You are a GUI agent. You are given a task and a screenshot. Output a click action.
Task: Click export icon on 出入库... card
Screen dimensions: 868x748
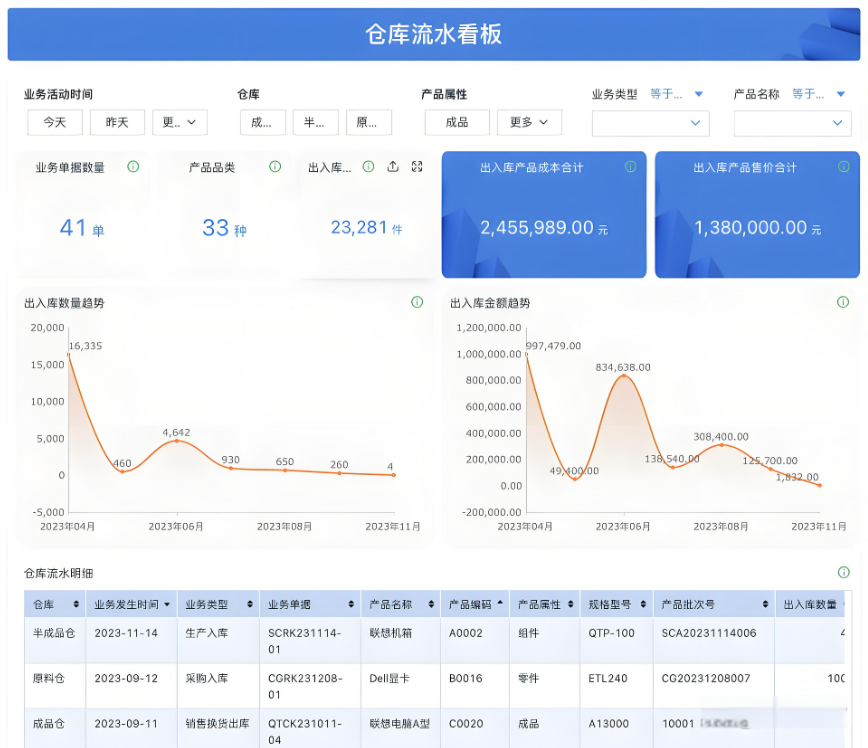click(x=393, y=166)
